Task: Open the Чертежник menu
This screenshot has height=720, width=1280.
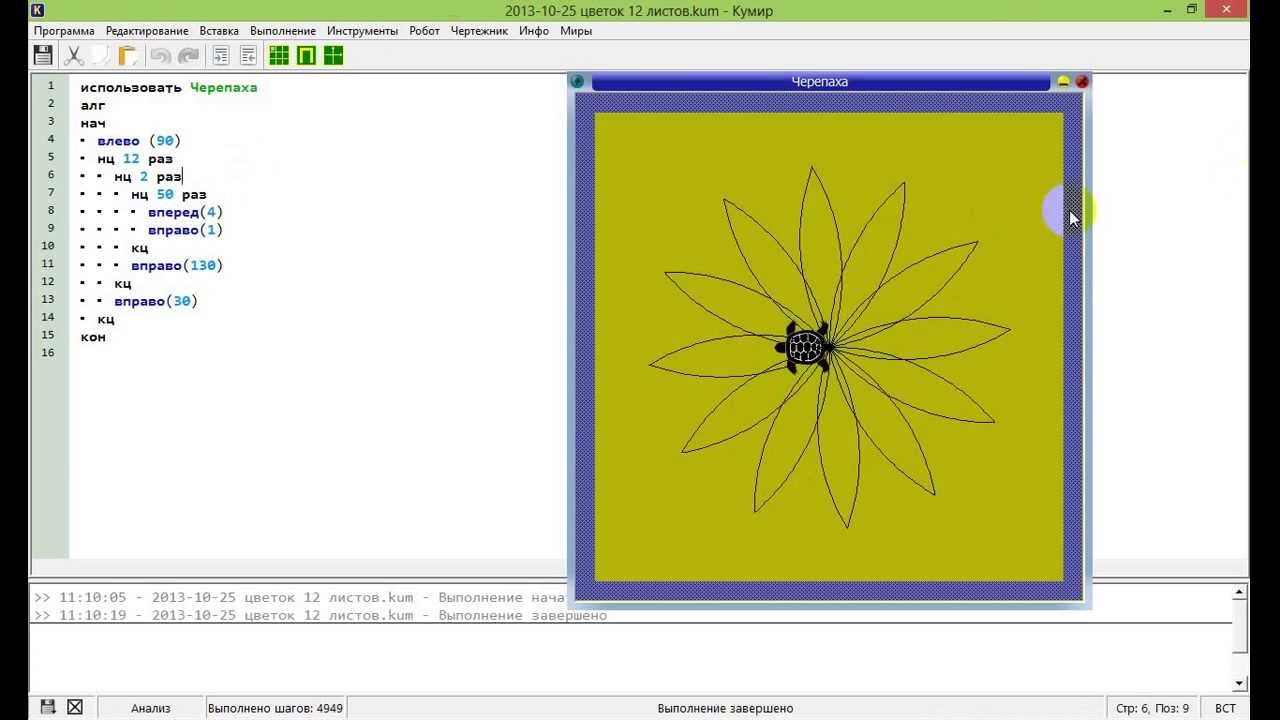Action: click(479, 31)
